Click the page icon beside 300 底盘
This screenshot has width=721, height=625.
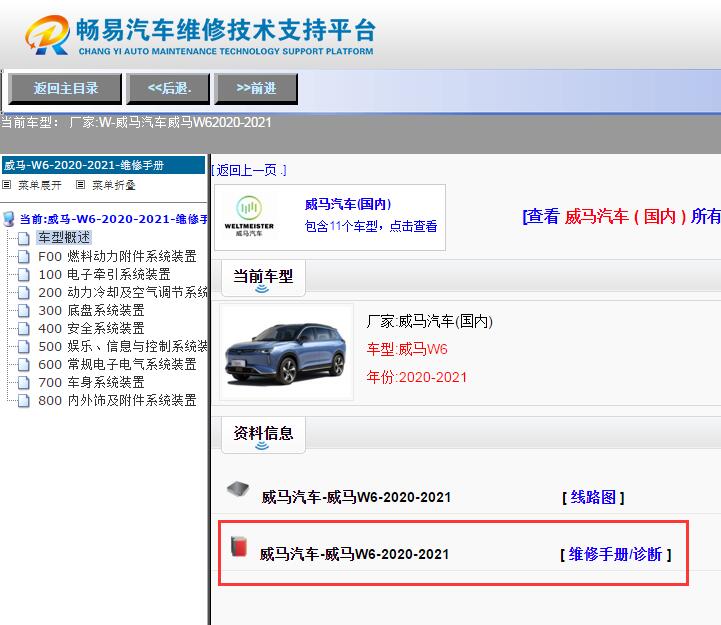click(23, 311)
